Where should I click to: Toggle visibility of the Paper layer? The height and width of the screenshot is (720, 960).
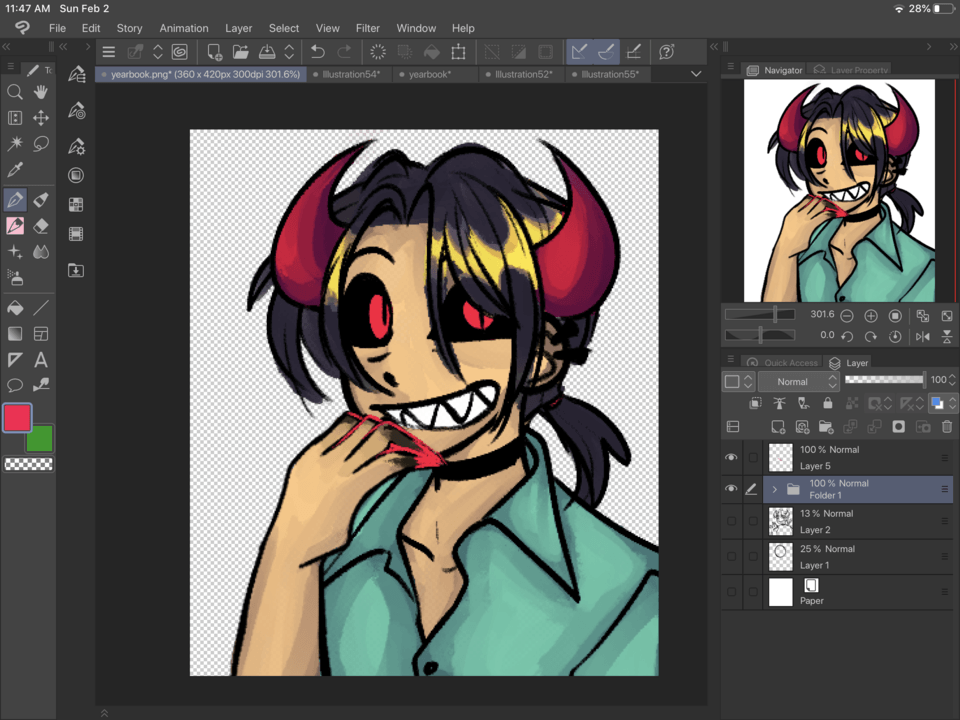click(731, 592)
